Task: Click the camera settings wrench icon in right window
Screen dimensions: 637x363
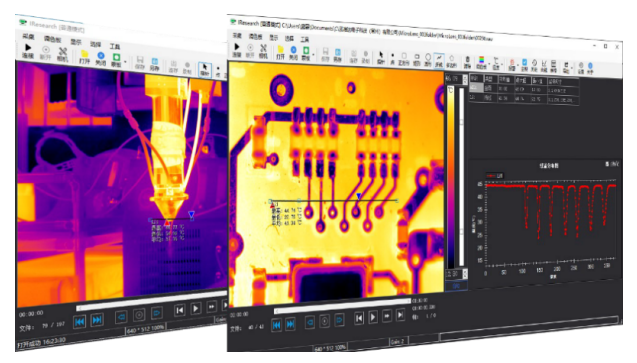Action: click(263, 50)
